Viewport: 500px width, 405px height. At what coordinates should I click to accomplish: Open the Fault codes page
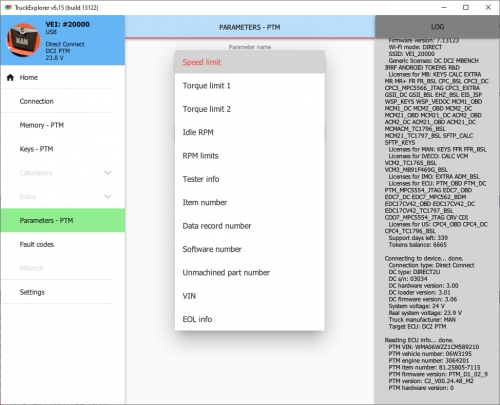tap(63, 244)
